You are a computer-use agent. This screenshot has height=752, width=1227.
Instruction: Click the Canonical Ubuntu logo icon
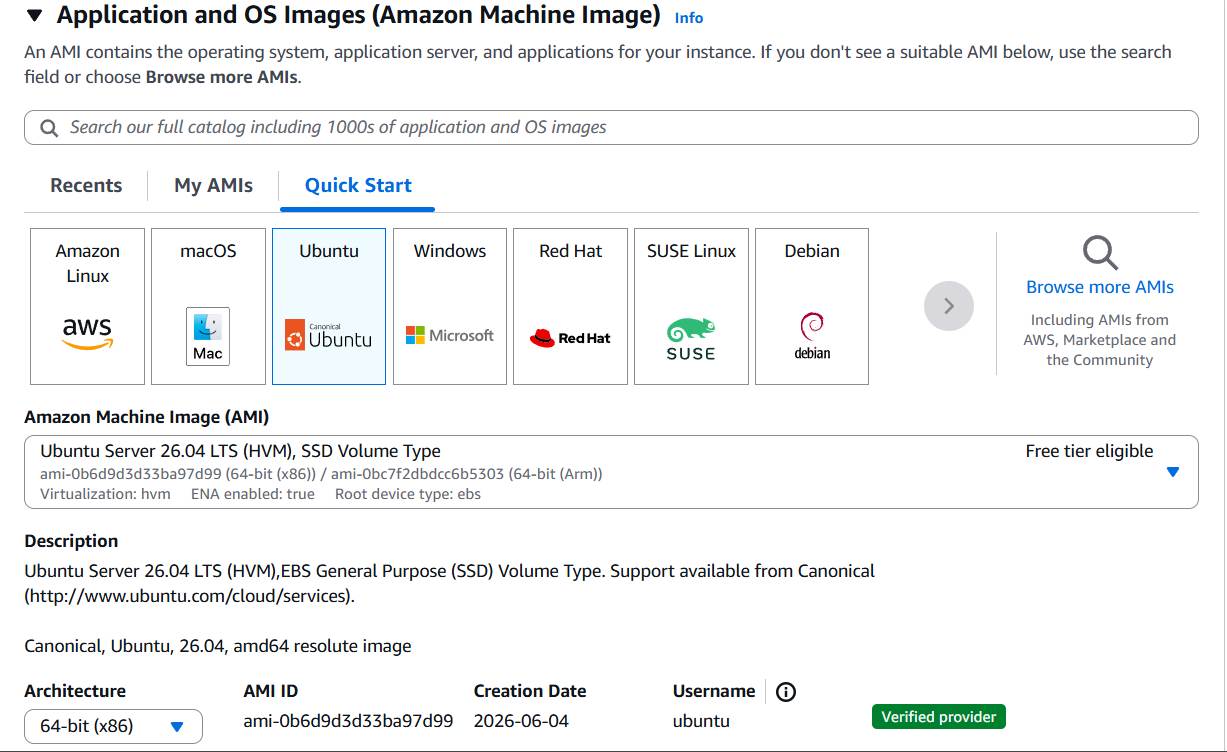tap(328, 336)
